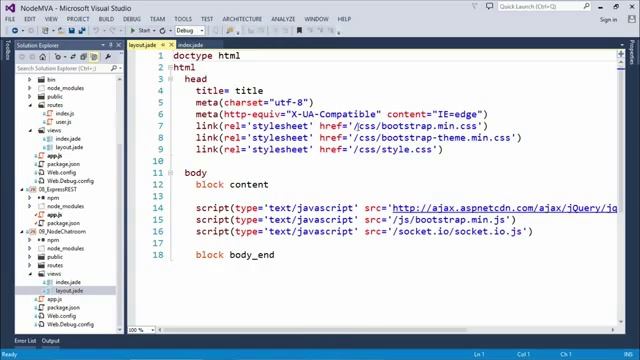This screenshot has height=360, width=640.
Task: Click the Sync with Active Document icon
Action: [73, 57]
